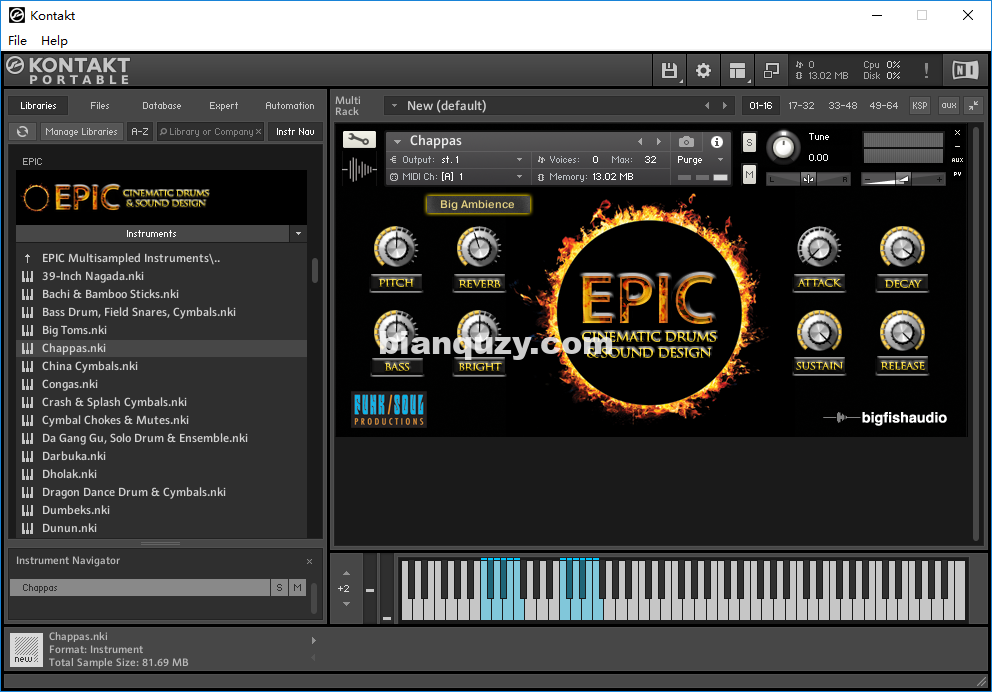This screenshot has width=992, height=692.
Task: Switch to the Automation tab
Action: tap(289, 106)
